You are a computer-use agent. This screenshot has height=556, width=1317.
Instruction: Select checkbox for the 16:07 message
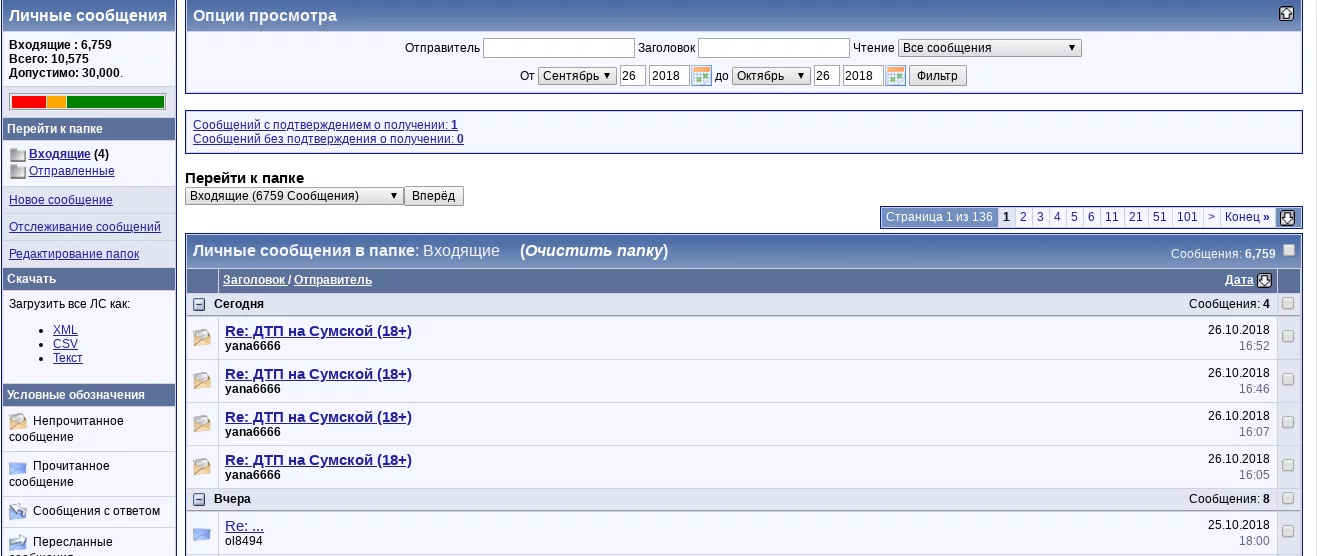click(1288, 422)
